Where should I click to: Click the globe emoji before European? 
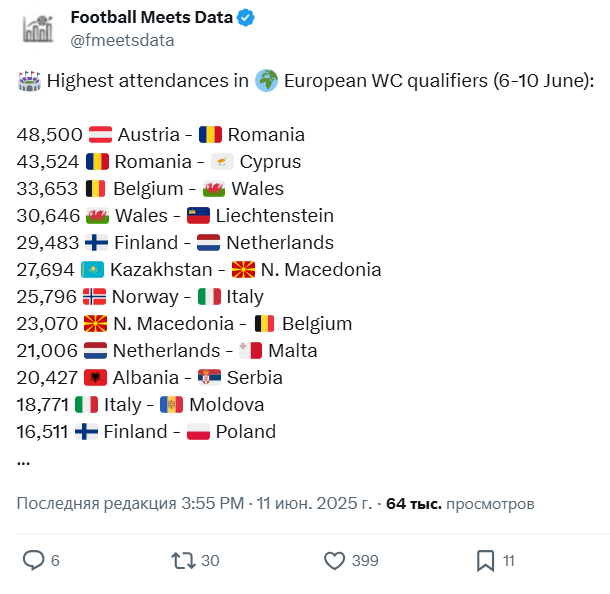[x=266, y=81]
